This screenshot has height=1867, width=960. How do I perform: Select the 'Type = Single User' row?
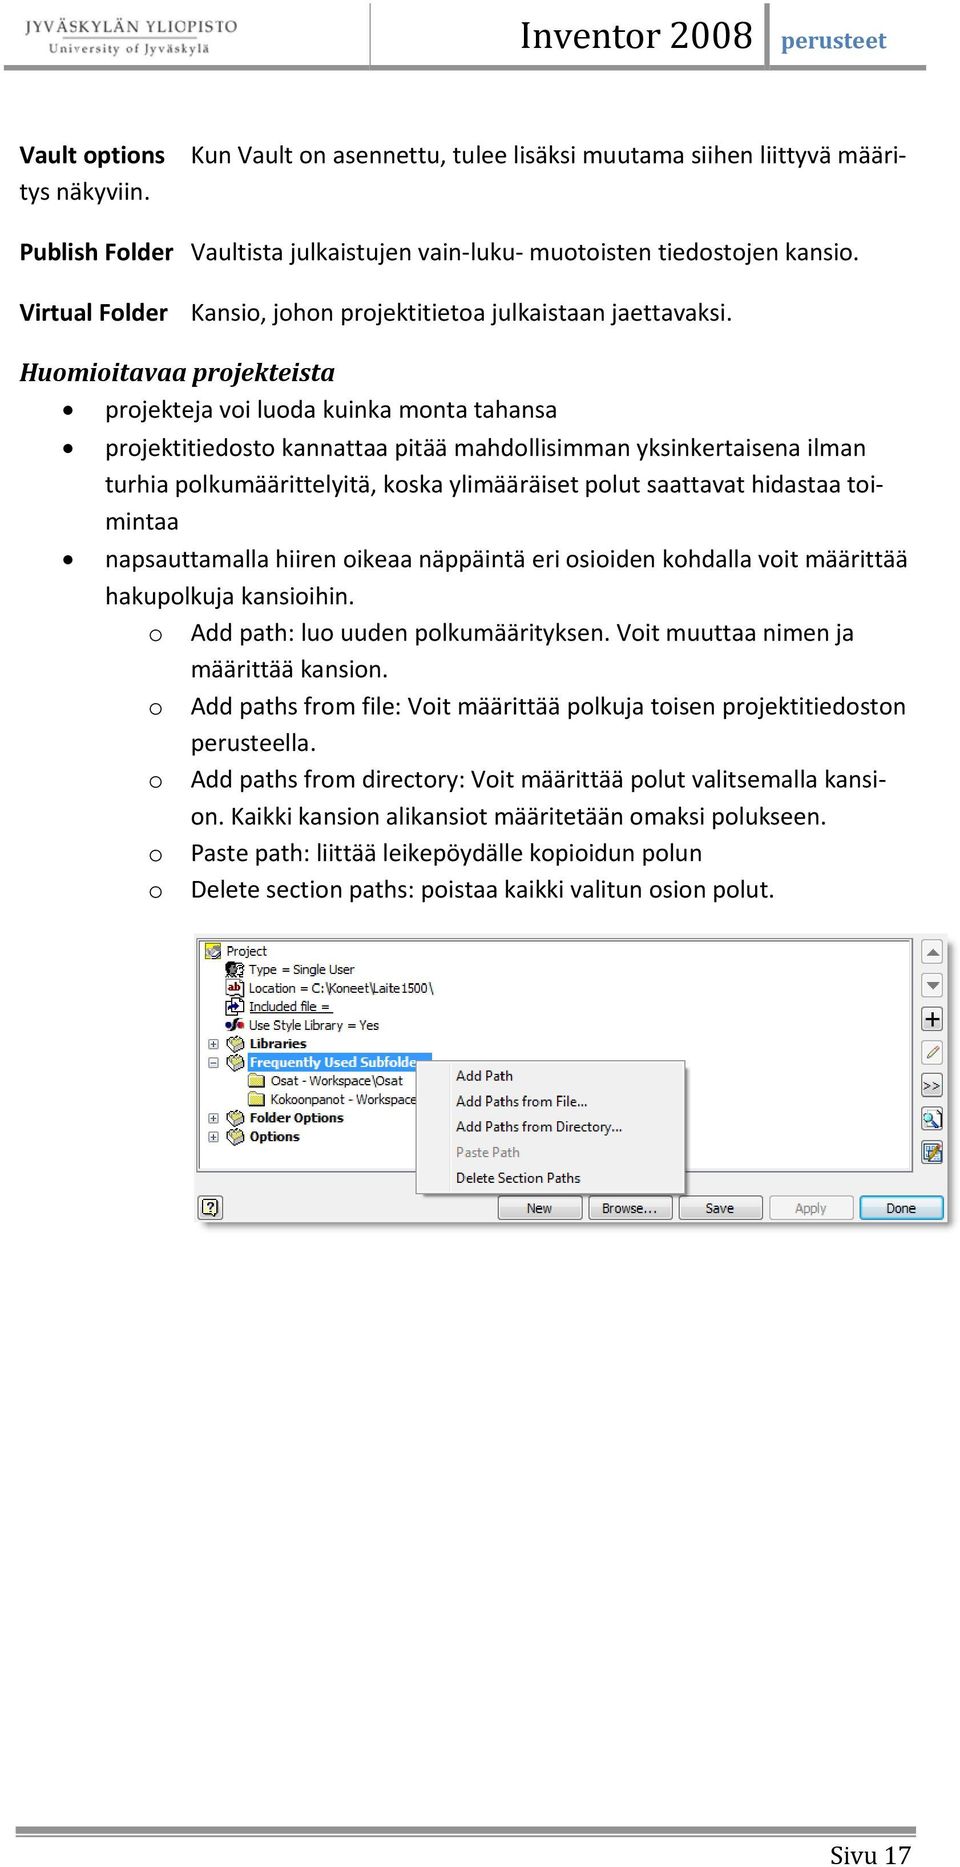[301, 969]
